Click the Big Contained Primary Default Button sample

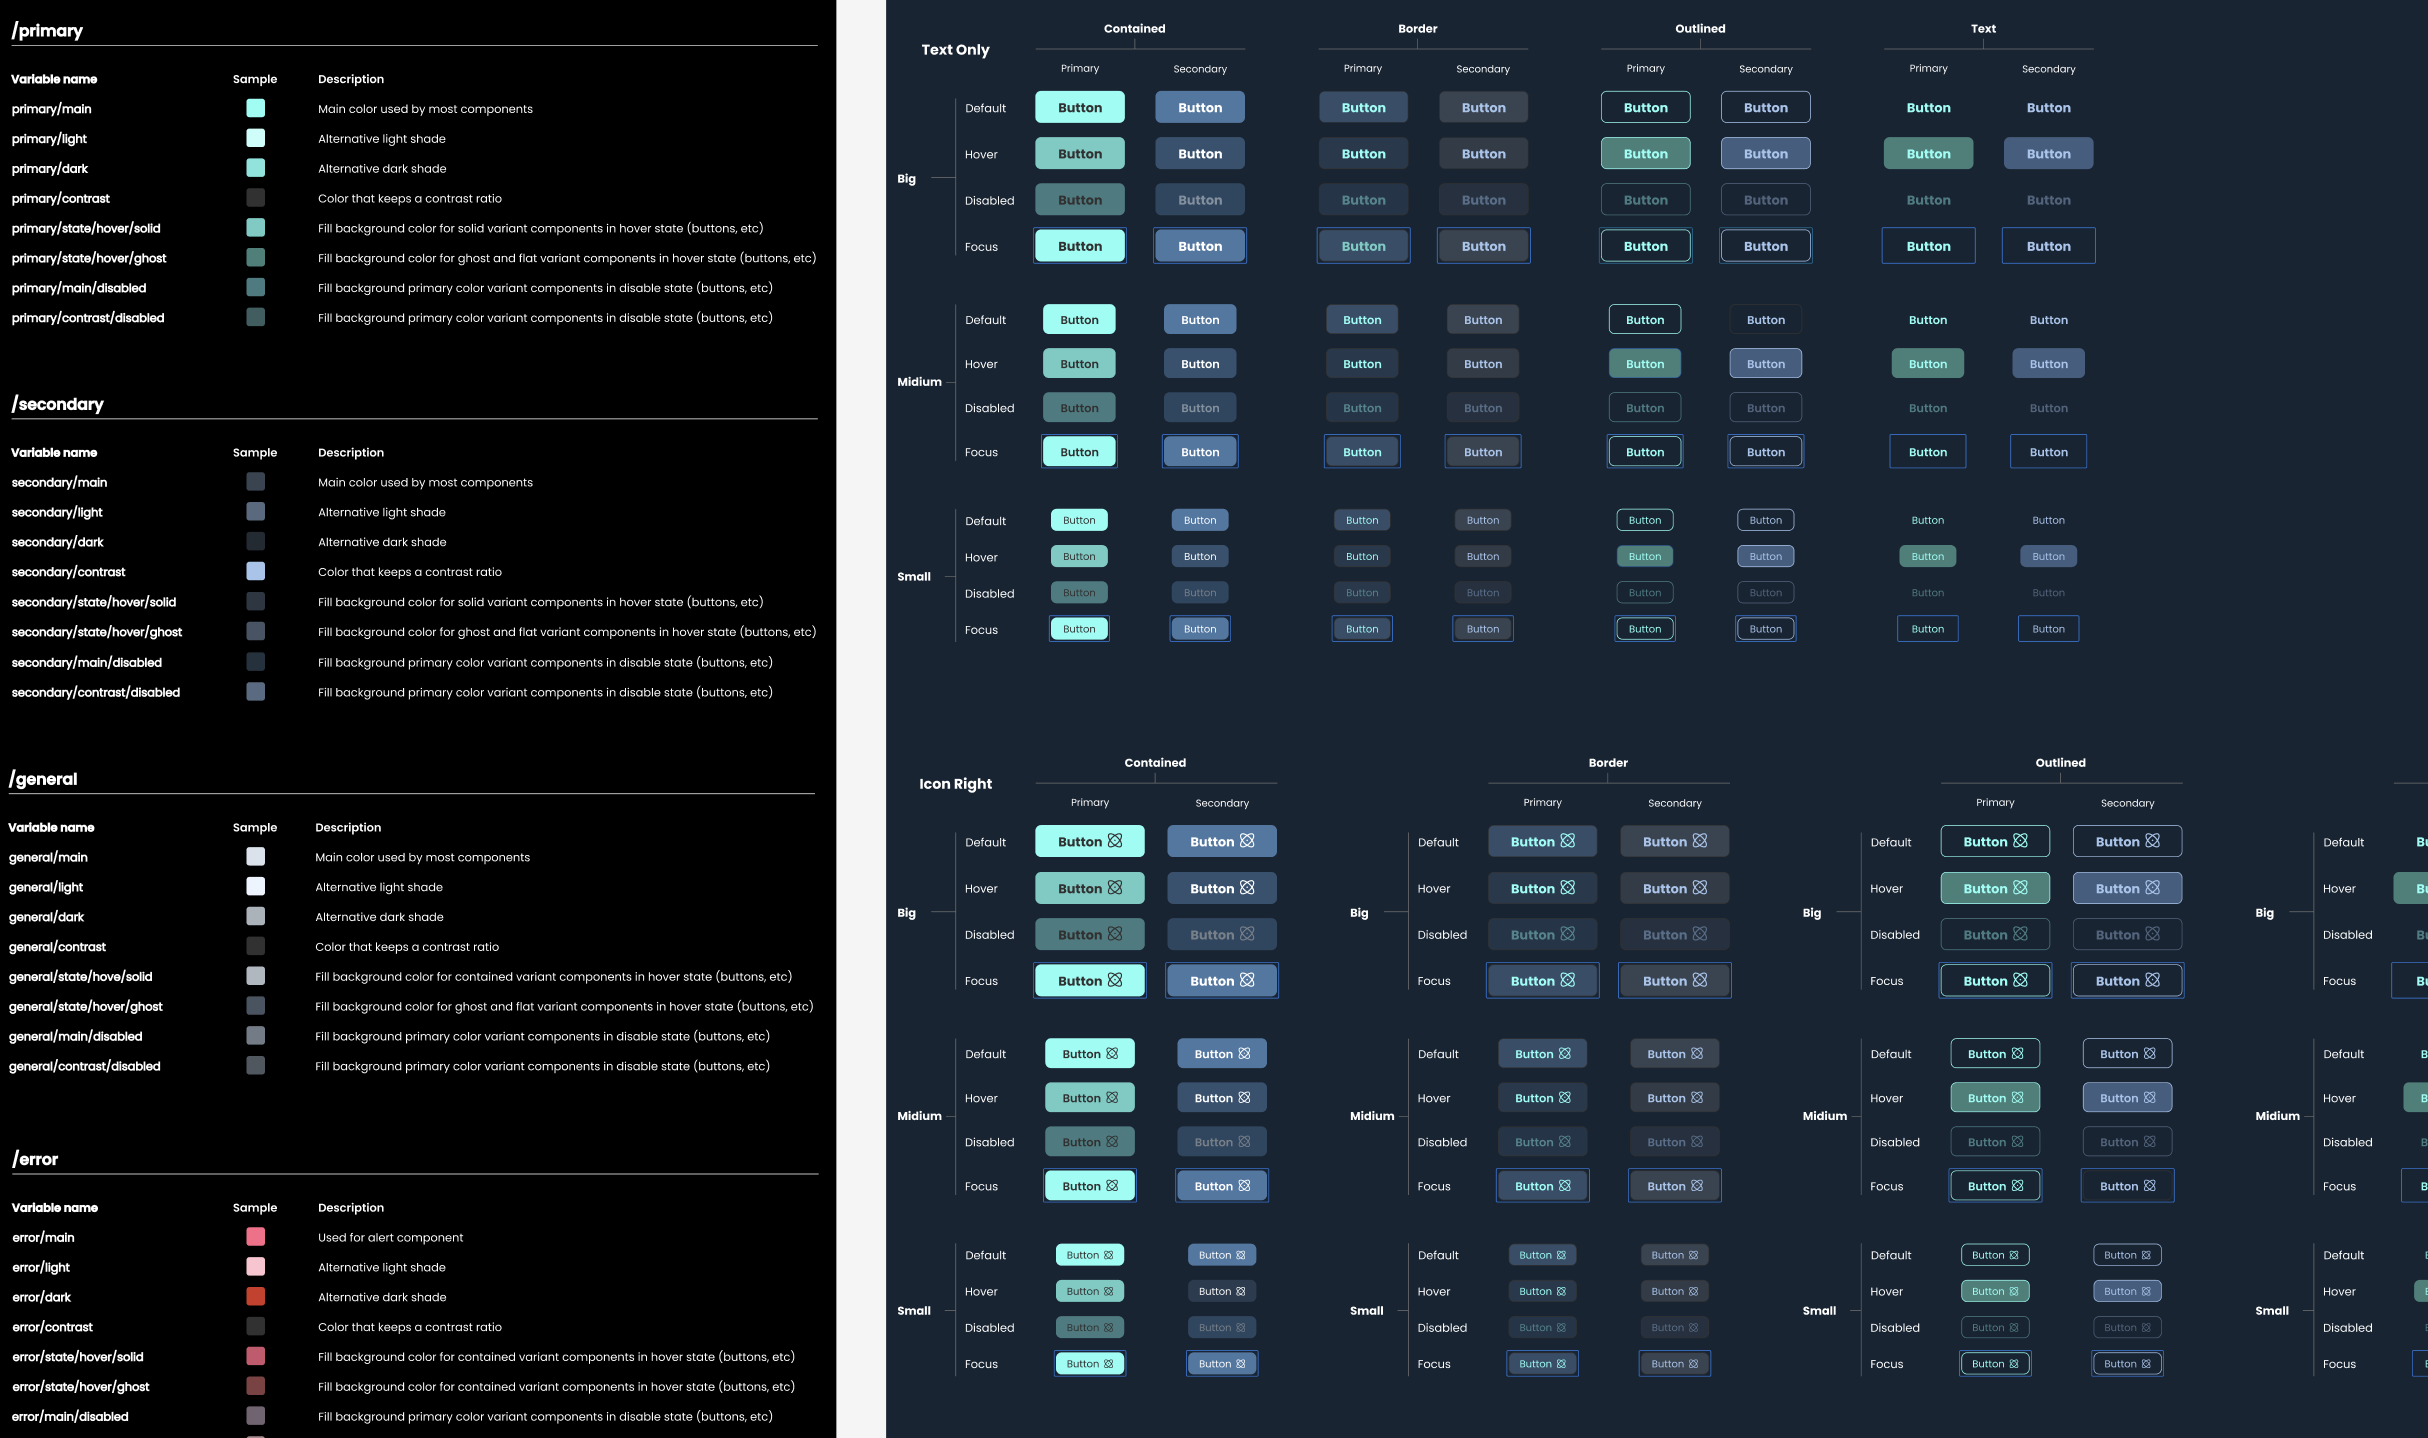(x=1080, y=107)
